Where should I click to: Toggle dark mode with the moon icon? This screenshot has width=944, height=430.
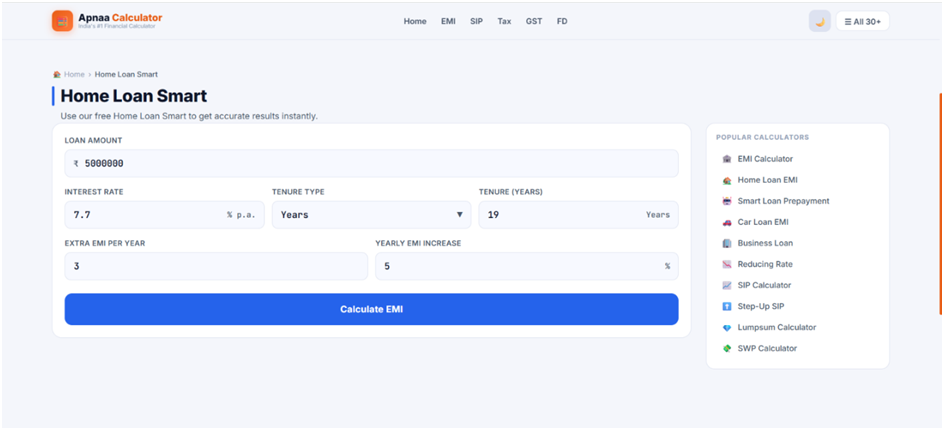click(x=819, y=21)
